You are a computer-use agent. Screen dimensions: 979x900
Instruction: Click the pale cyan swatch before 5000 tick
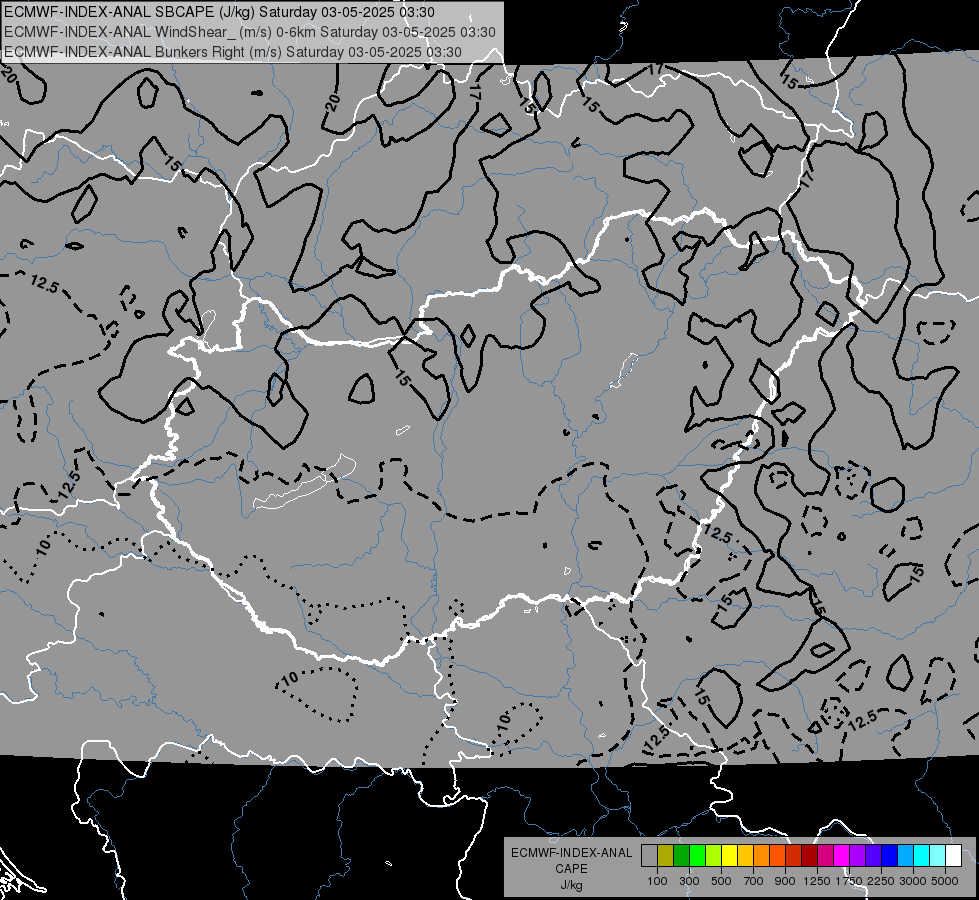point(938,856)
